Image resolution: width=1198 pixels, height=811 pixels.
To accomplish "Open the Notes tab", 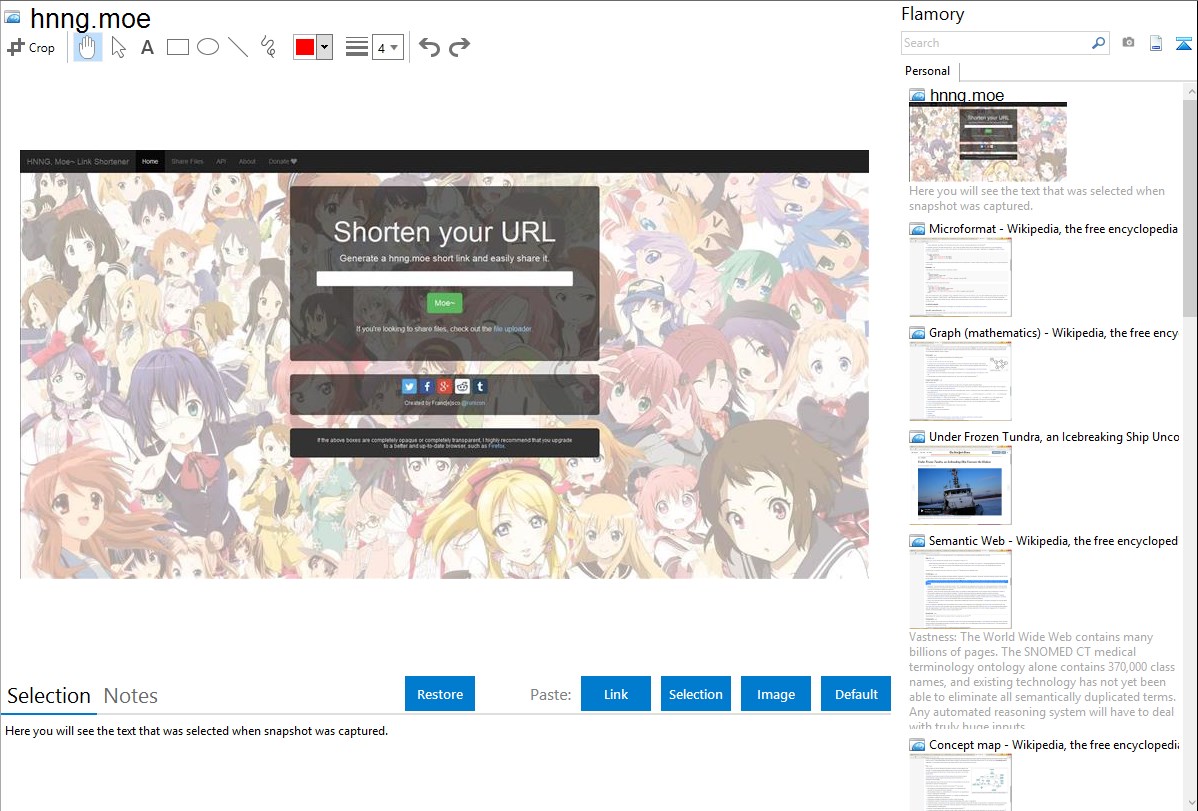I will [131, 696].
